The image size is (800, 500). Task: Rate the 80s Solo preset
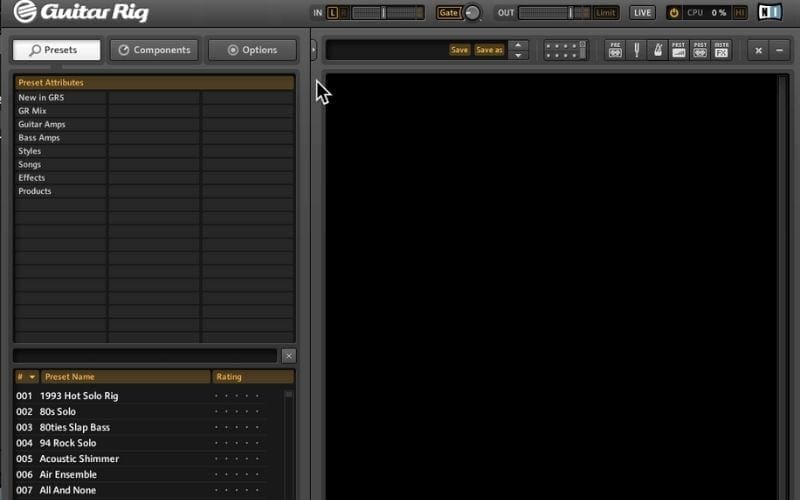tap(236, 411)
